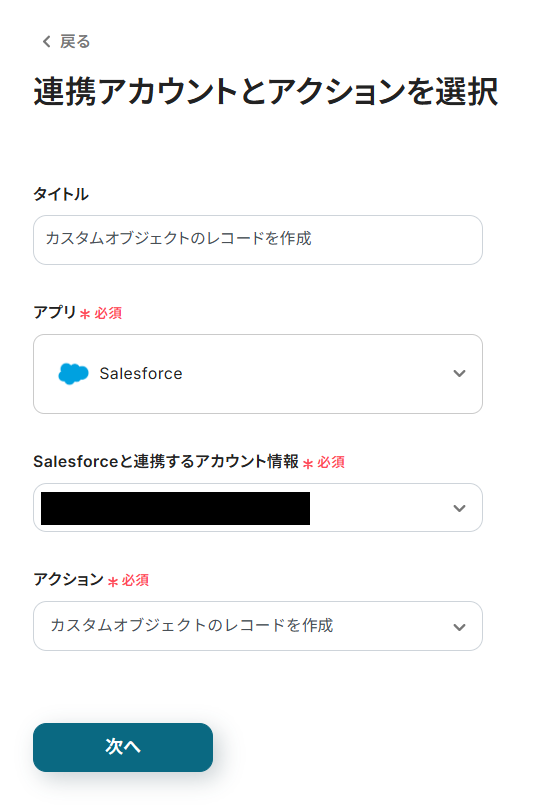
Task: Click the action dropdown chevron arrow
Action: click(x=459, y=627)
